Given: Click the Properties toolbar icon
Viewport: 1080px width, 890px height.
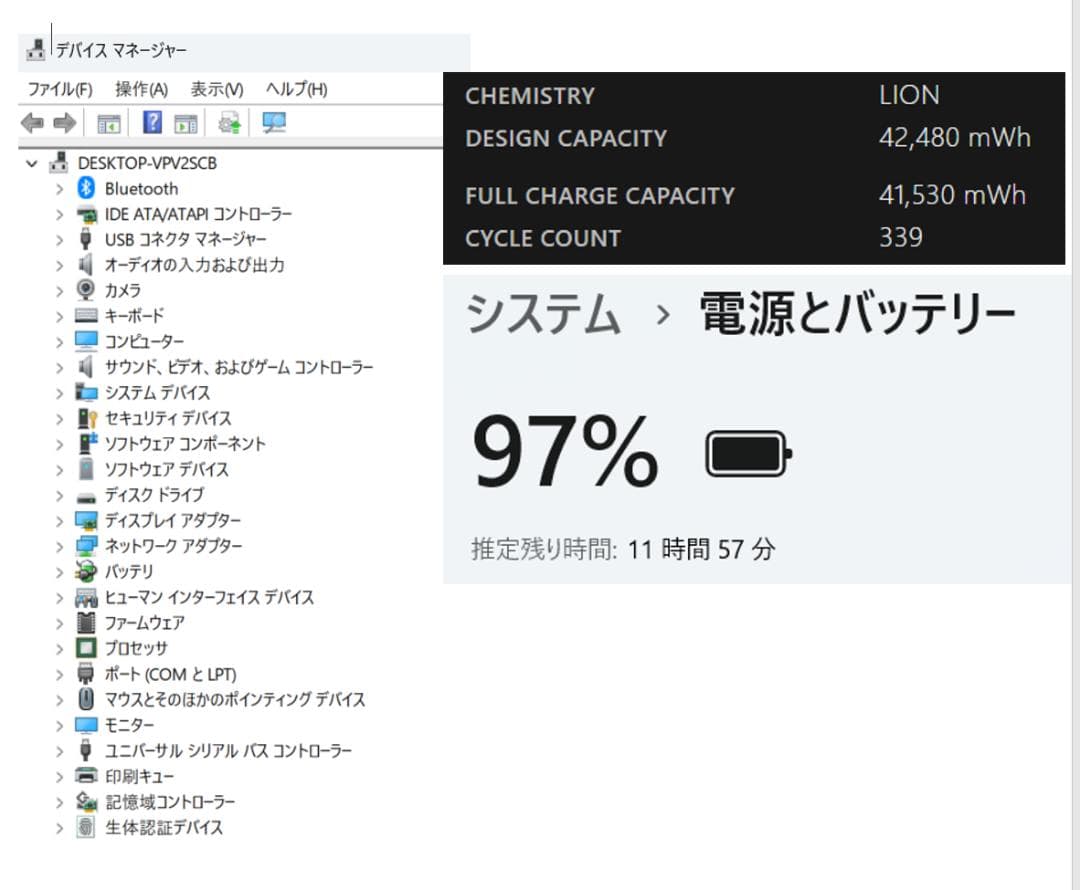Looking at the screenshot, I should [x=185, y=122].
